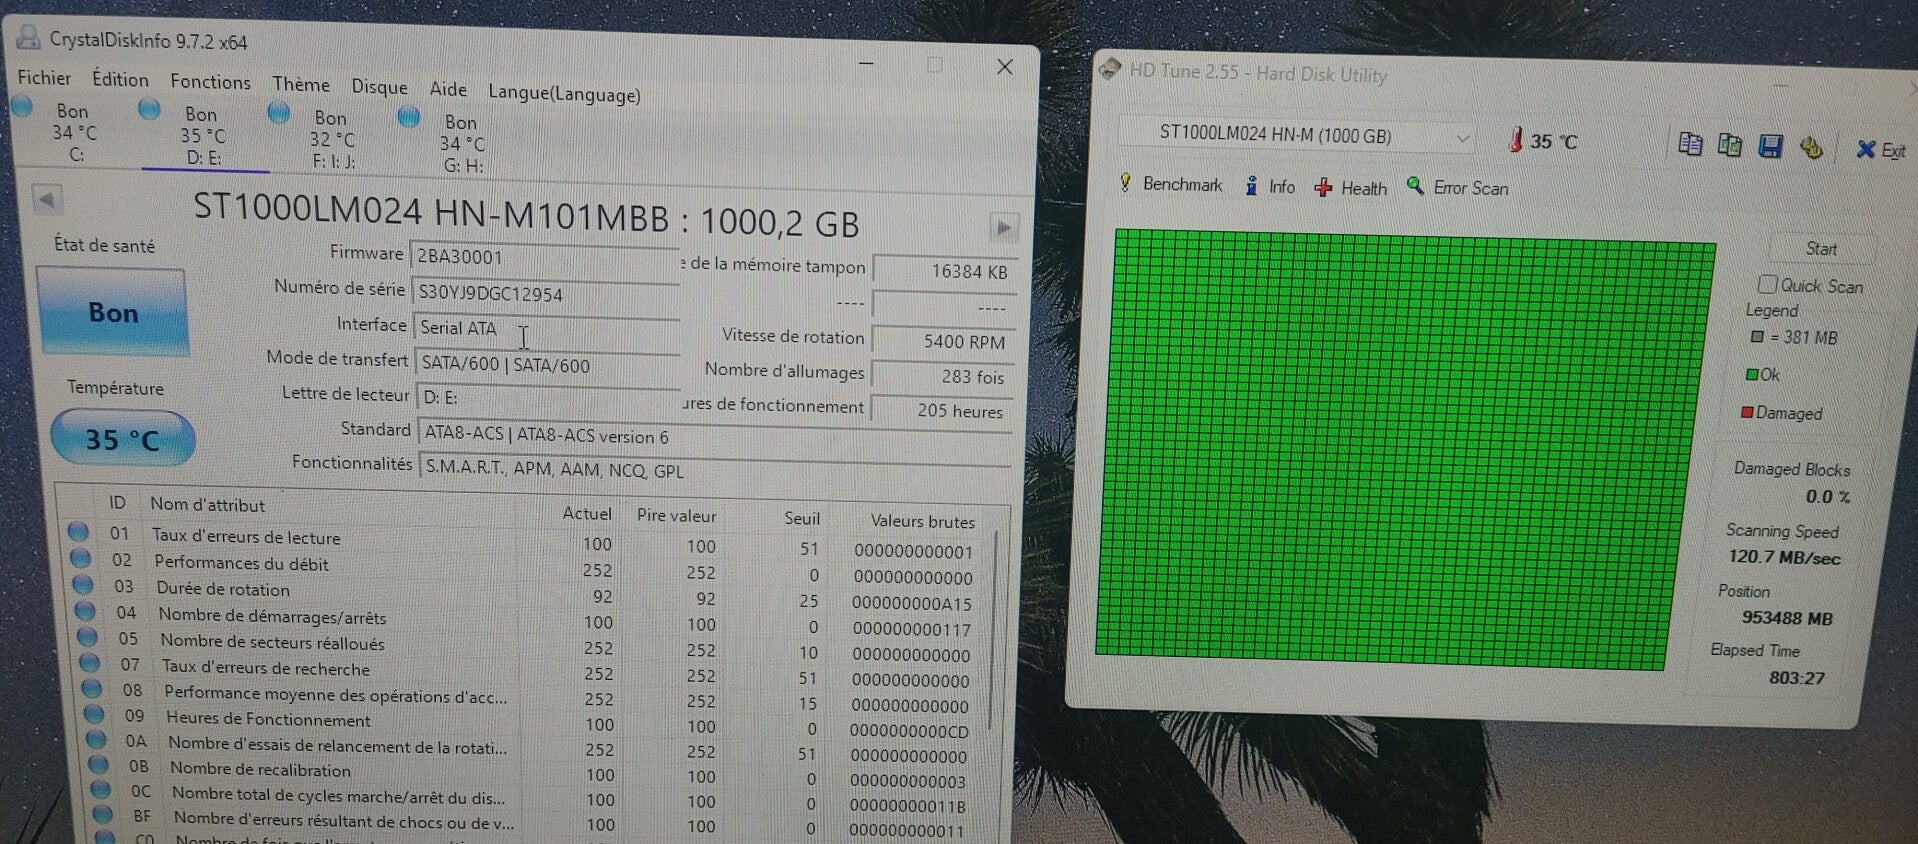Screen dimensions: 1918x844
Task: Switch to the Info tab in HD Tune
Action: [x=1269, y=186]
